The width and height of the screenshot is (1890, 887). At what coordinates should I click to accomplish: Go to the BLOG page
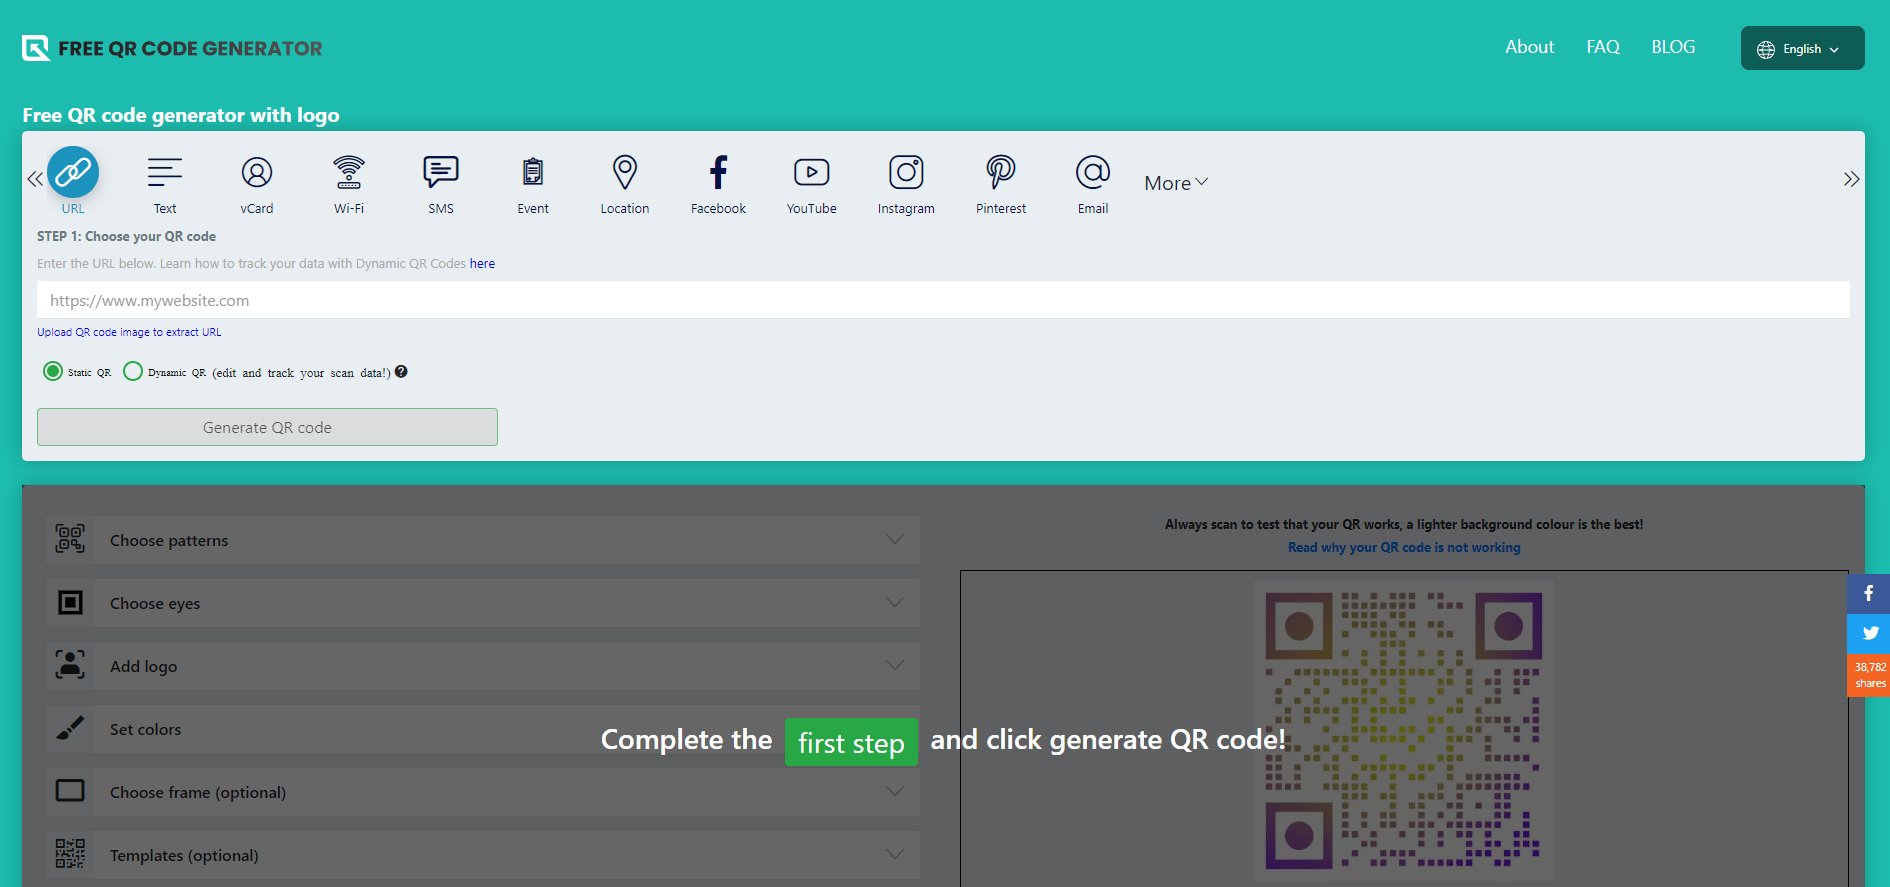1673,47
